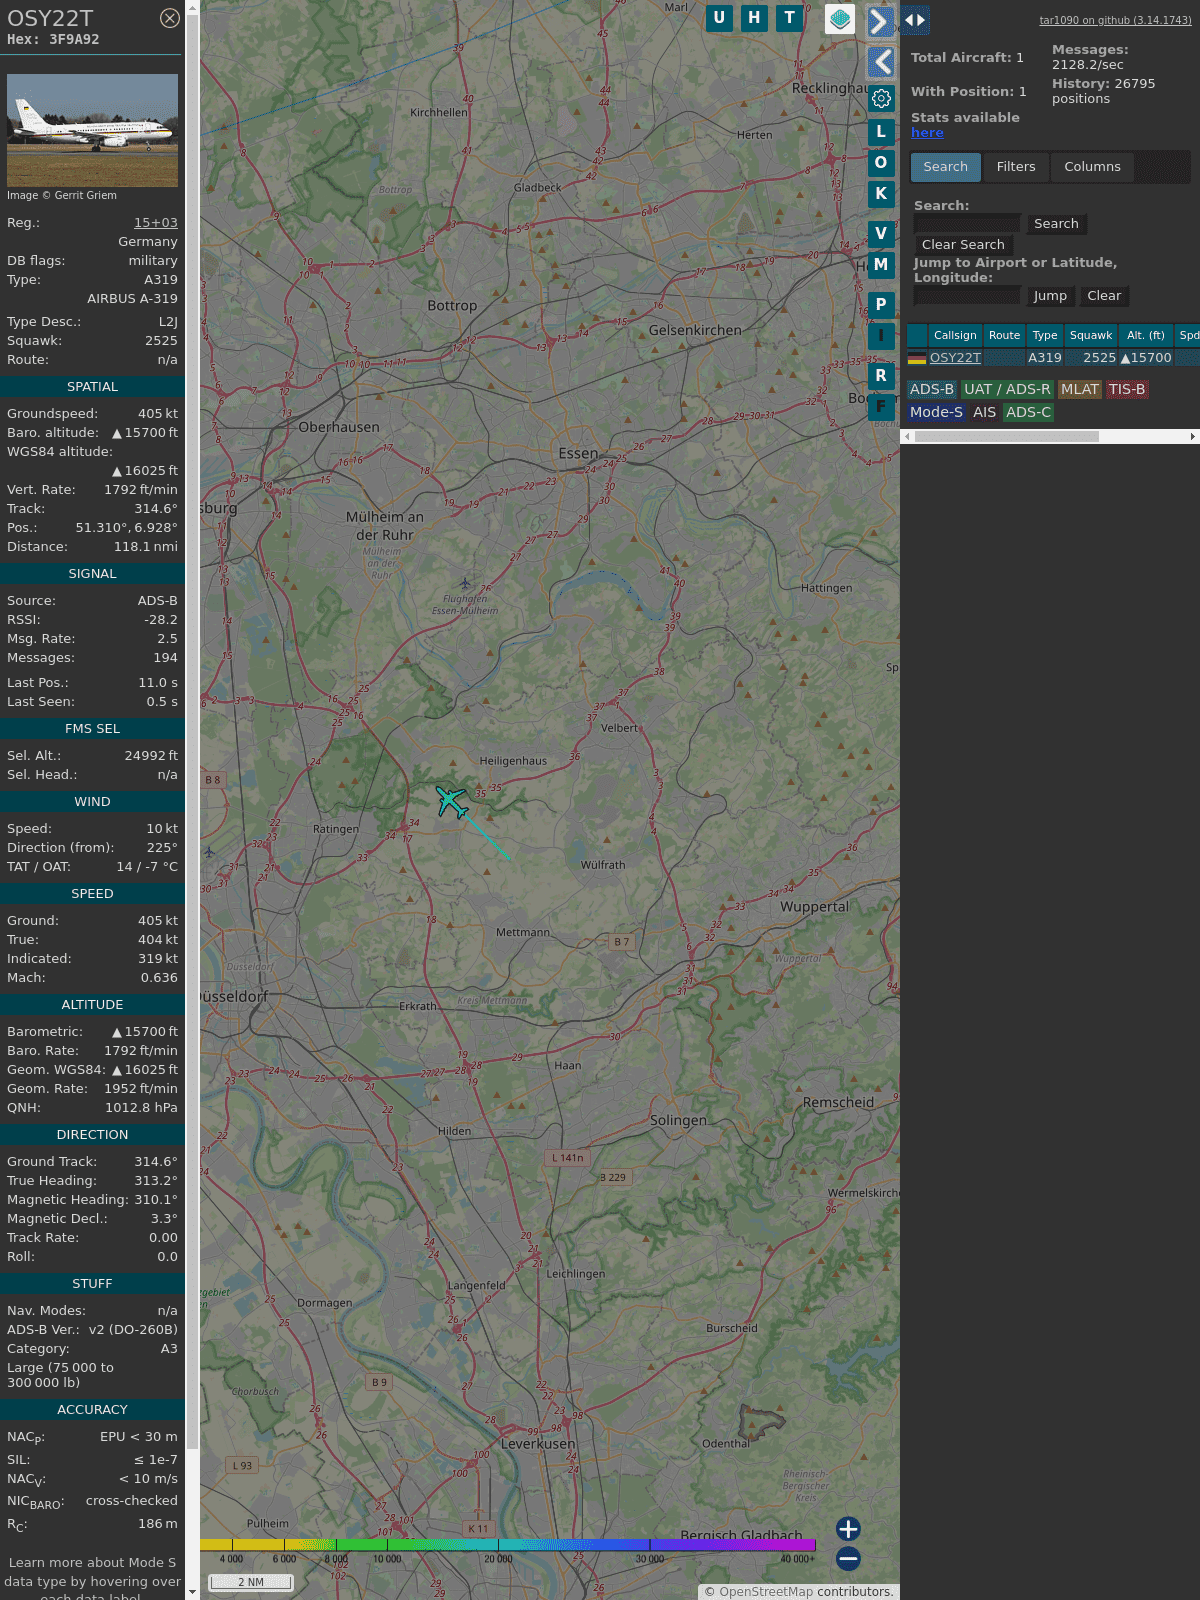The width and height of the screenshot is (1200, 1600).
Task: Open registration link 15+03
Action: coord(156,223)
